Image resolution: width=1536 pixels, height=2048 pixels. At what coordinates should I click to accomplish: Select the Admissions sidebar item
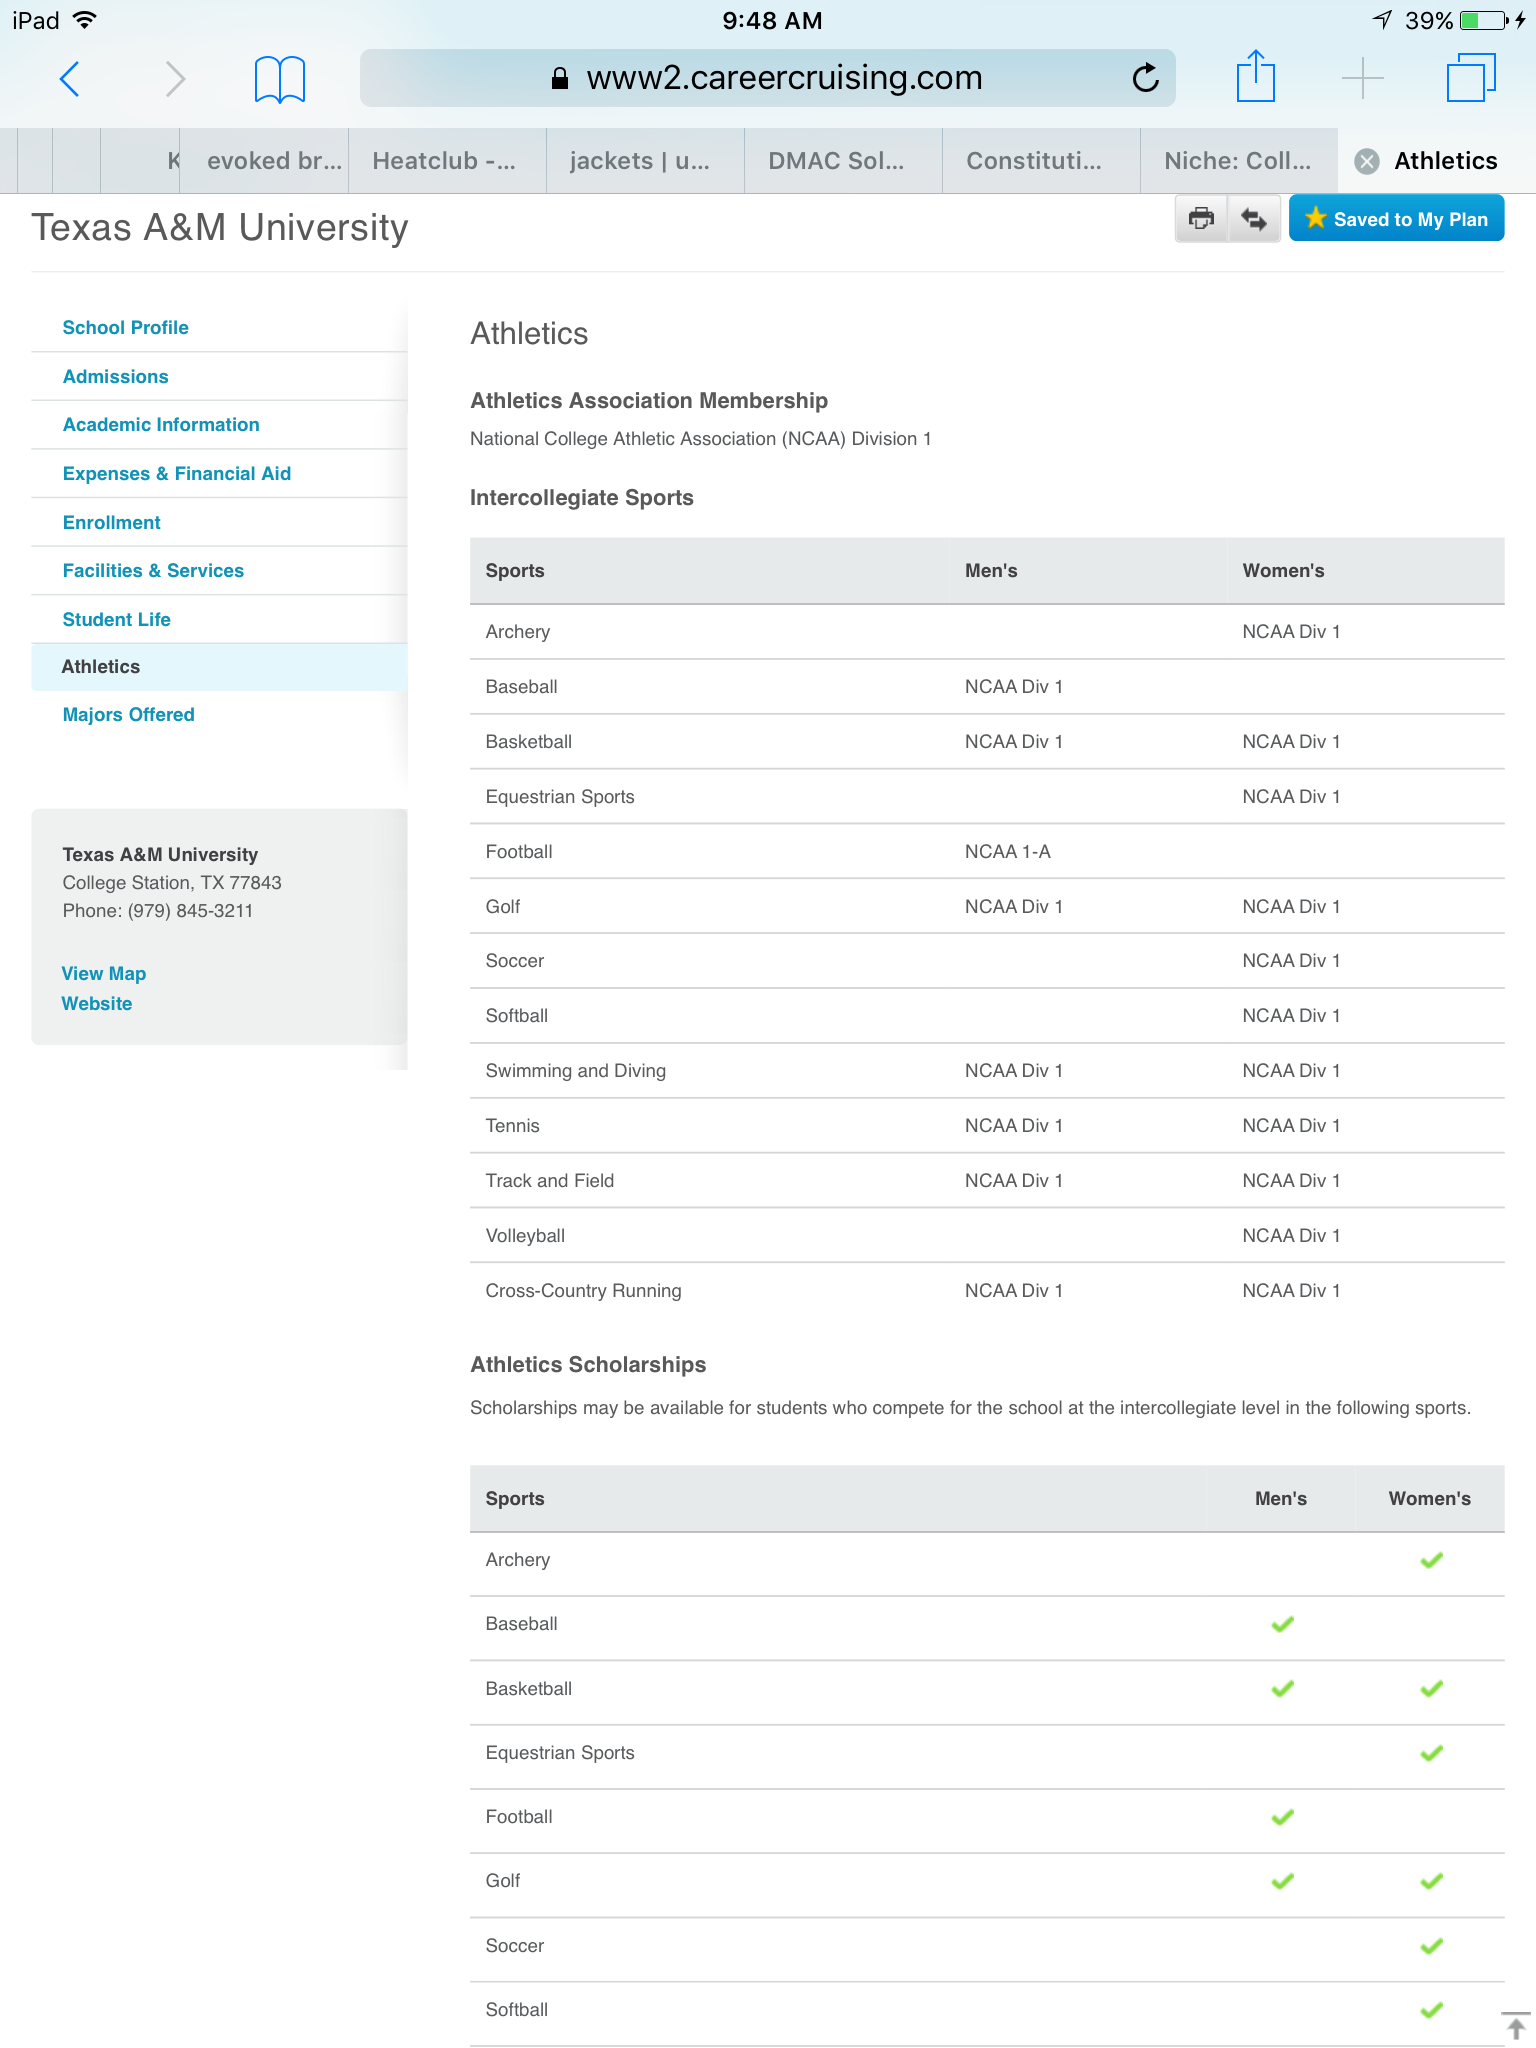(115, 377)
